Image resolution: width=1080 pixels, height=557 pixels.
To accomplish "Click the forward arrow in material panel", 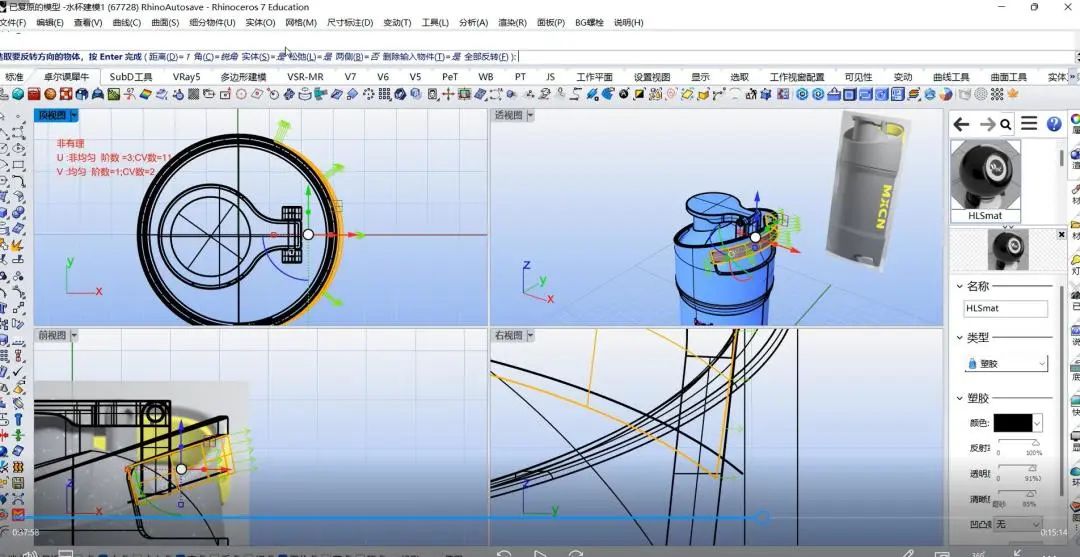I will pyautogui.click(x=987, y=124).
